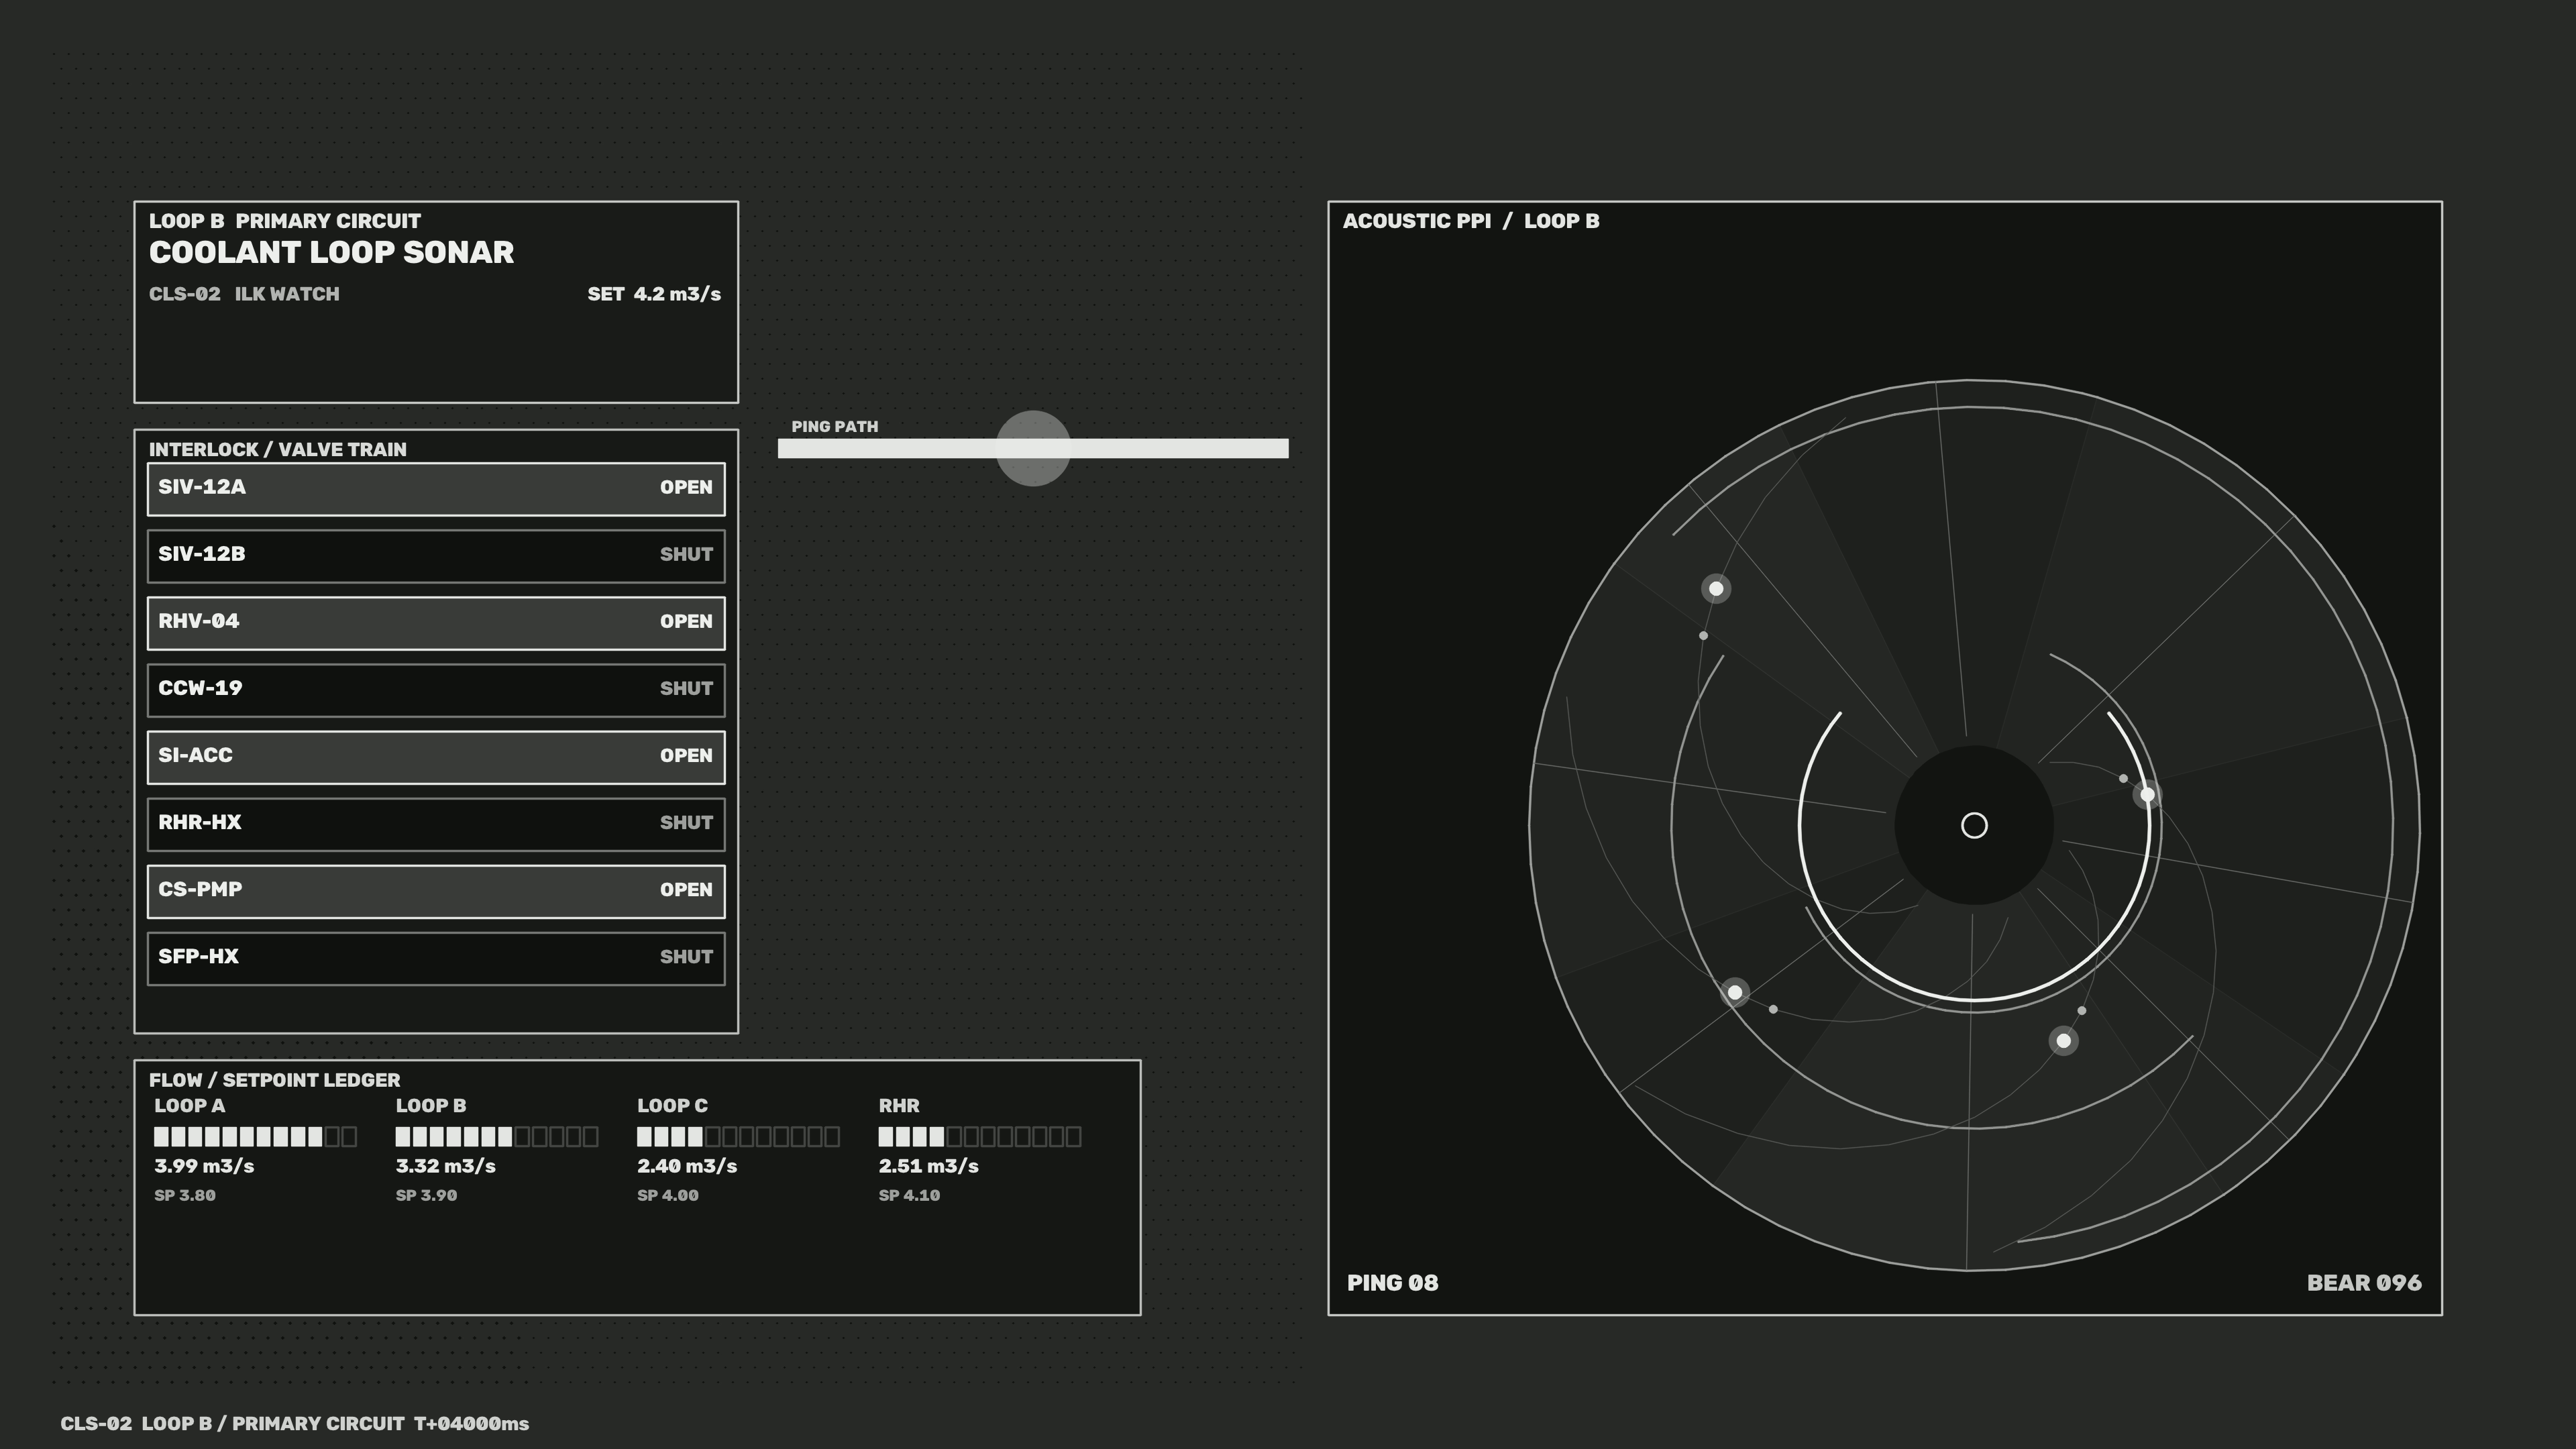Click the INTERLOCK / VALVE TRAIN heading

coord(278,449)
